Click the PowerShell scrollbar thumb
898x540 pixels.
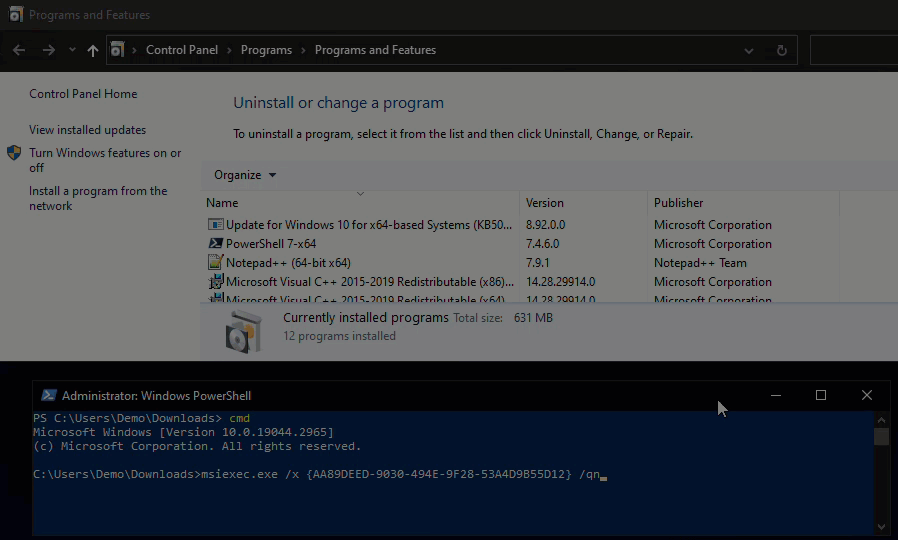click(881, 437)
